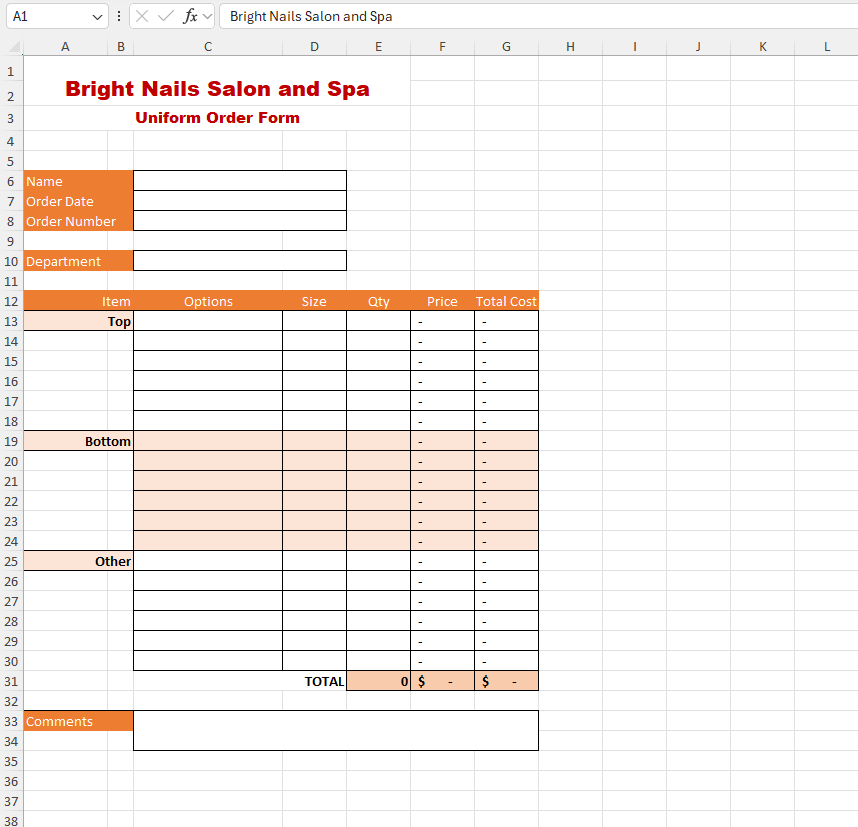Screen dimensions: 858x827
Task: Click the Options cell in the Top row
Action: click(x=208, y=321)
